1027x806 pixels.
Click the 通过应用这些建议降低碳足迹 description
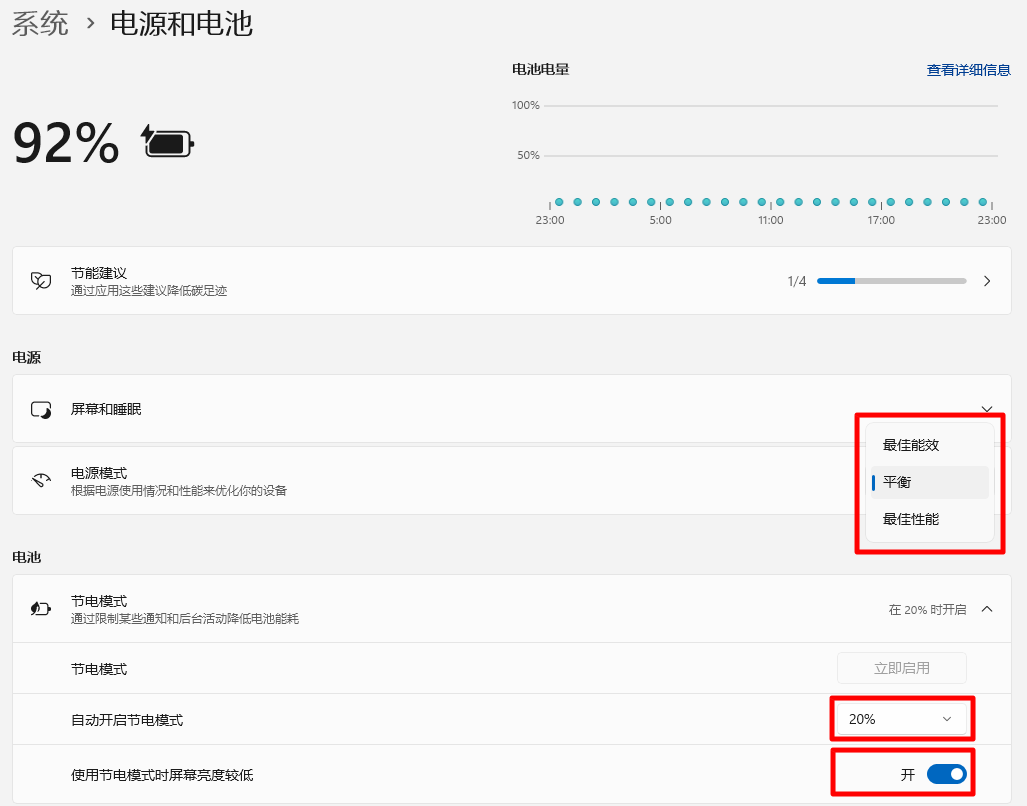149,291
